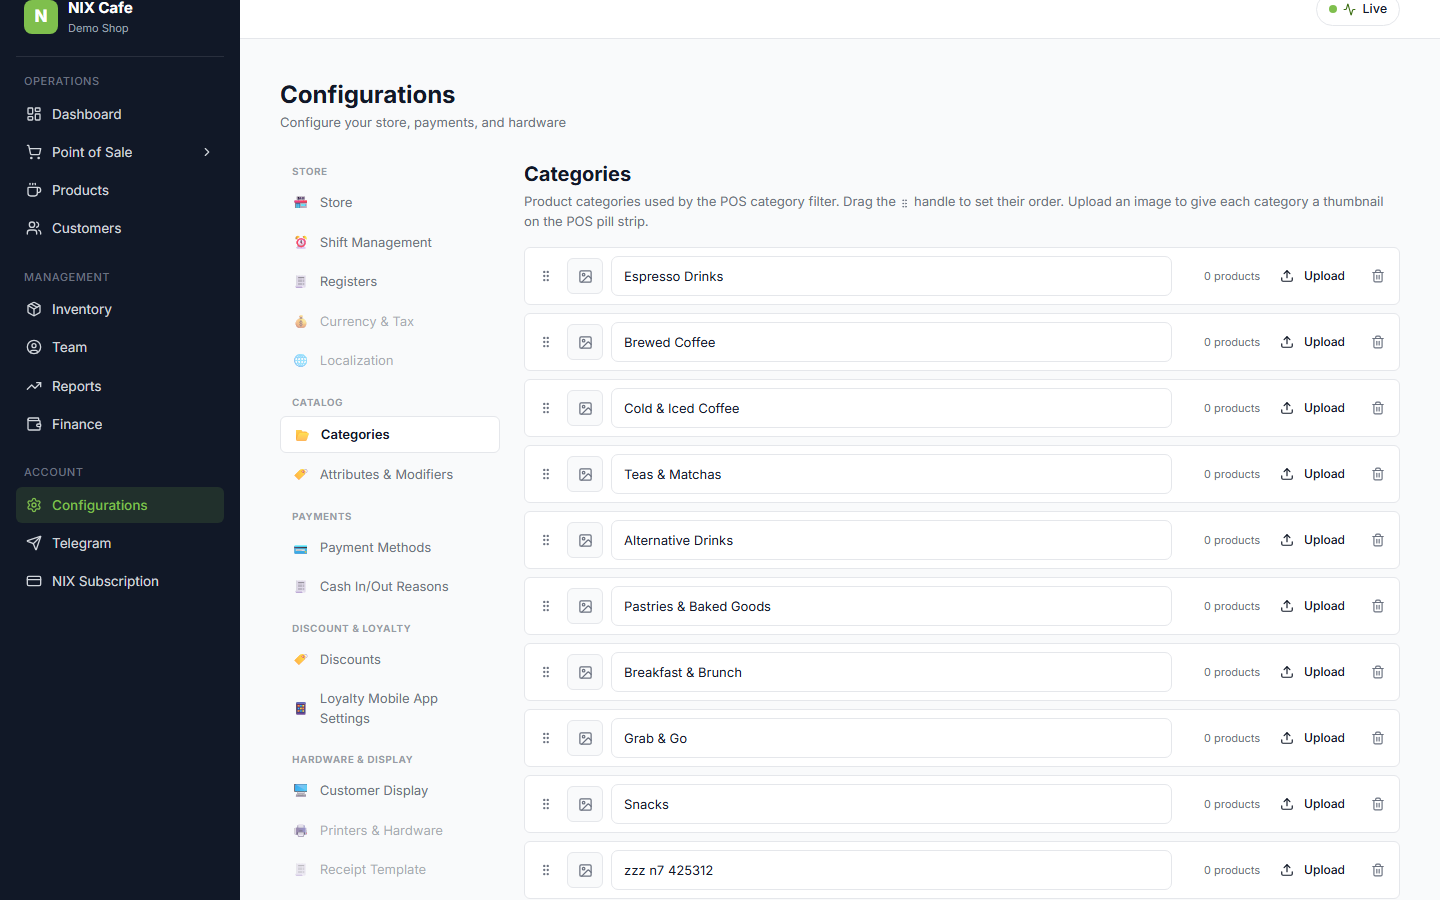Upload an image for Cold & Iced Coffee
This screenshot has width=1440, height=900.
1313,408
